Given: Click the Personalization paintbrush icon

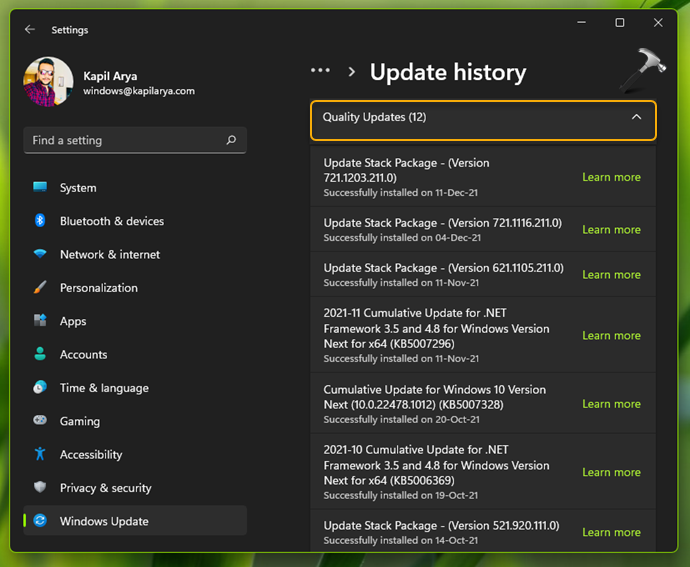Looking at the screenshot, I should click(40, 288).
